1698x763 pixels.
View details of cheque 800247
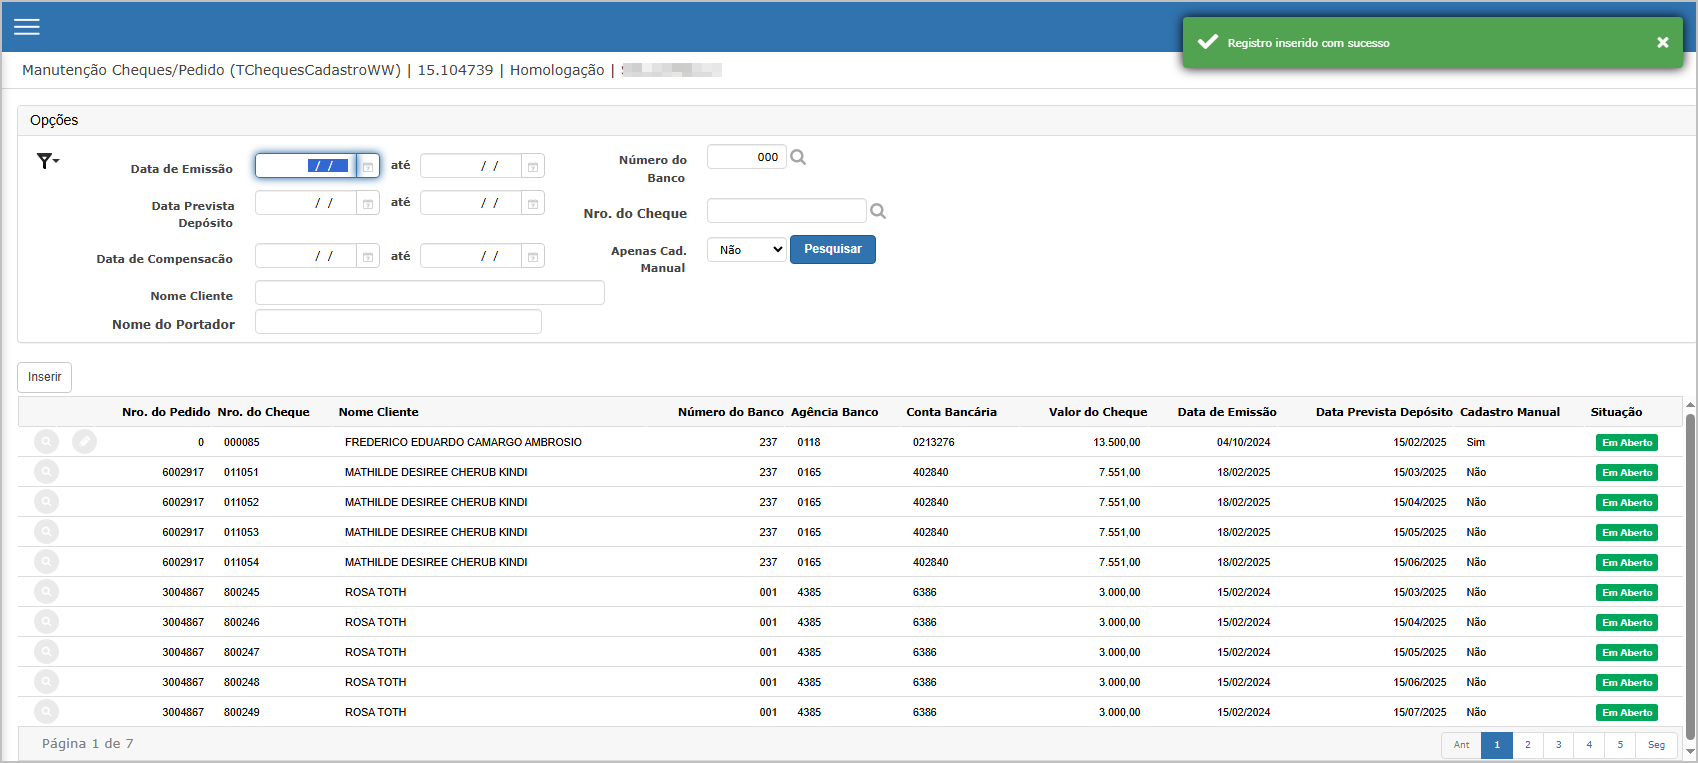pos(46,651)
